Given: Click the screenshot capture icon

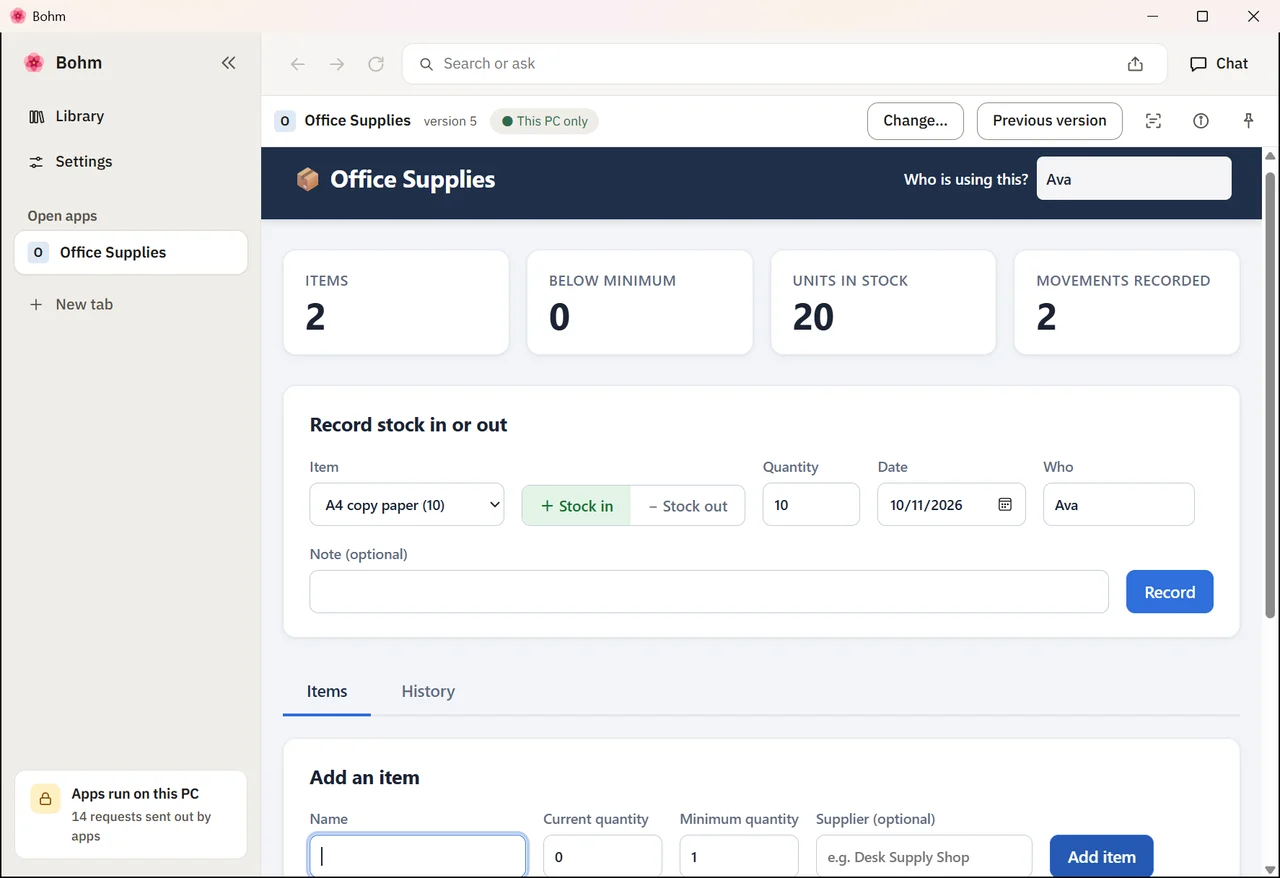Looking at the screenshot, I should point(1153,121).
